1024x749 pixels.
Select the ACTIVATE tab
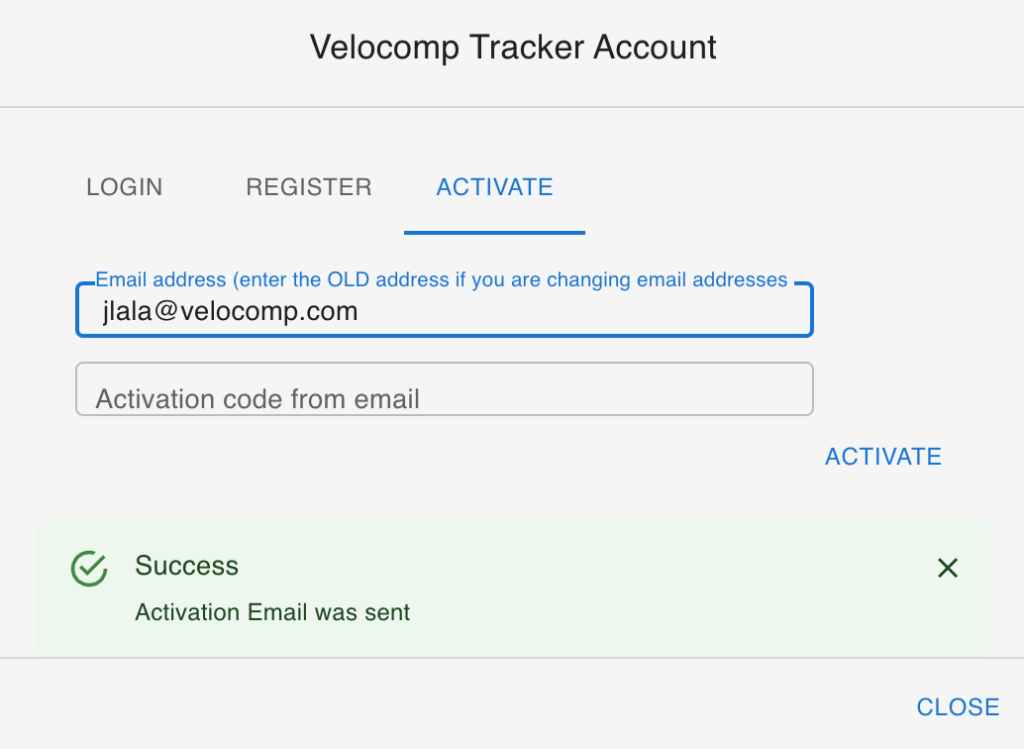pyautogui.click(x=494, y=187)
